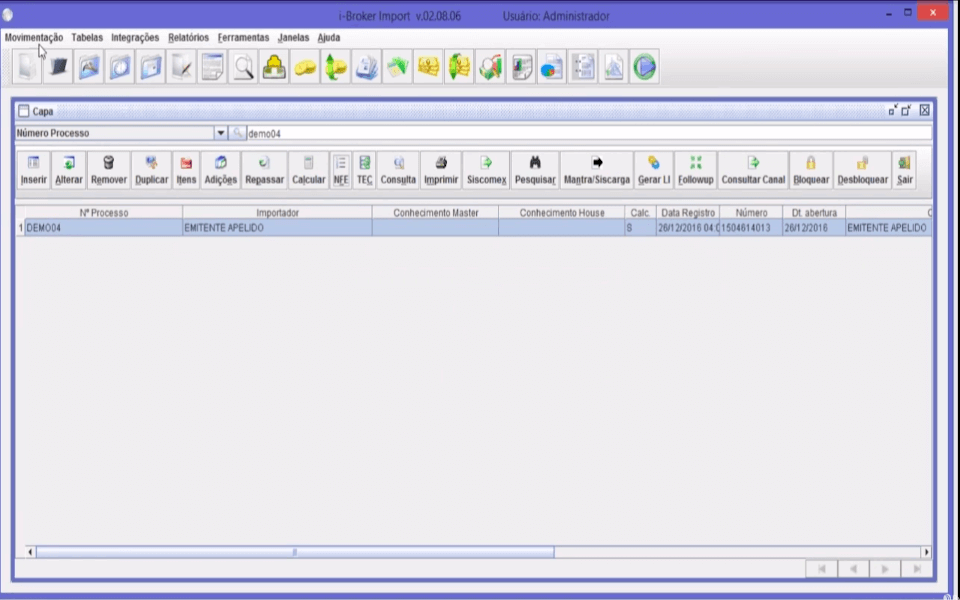This screenshot has height=600, width=960.
Task: Open Itens for the process
Action: (186, 170)
